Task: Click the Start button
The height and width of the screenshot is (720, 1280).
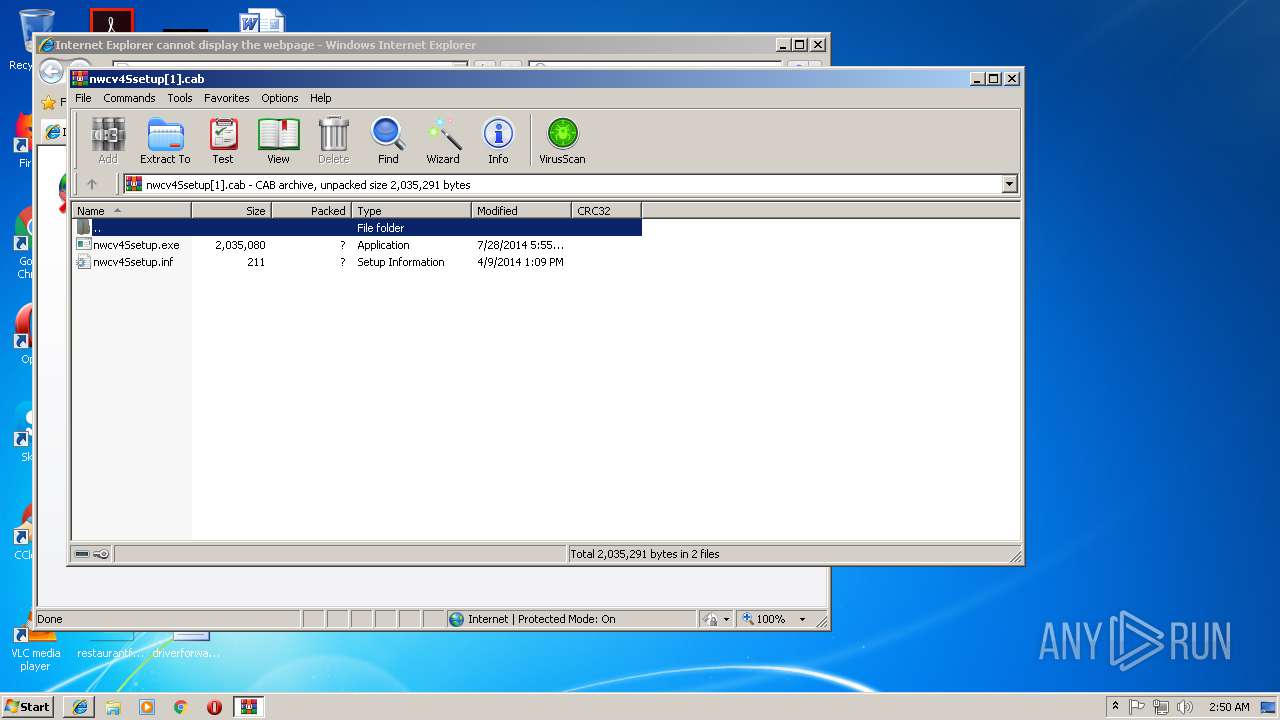Action: pos(28,707)
